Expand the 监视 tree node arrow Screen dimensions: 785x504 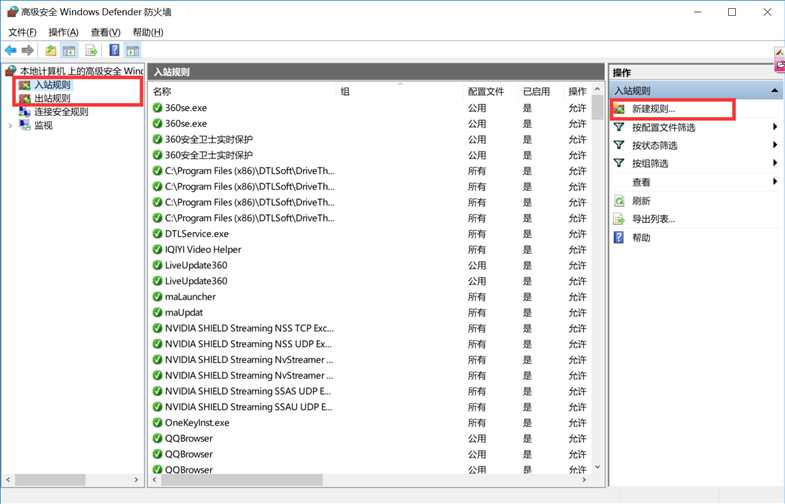[x=10, y=125]
